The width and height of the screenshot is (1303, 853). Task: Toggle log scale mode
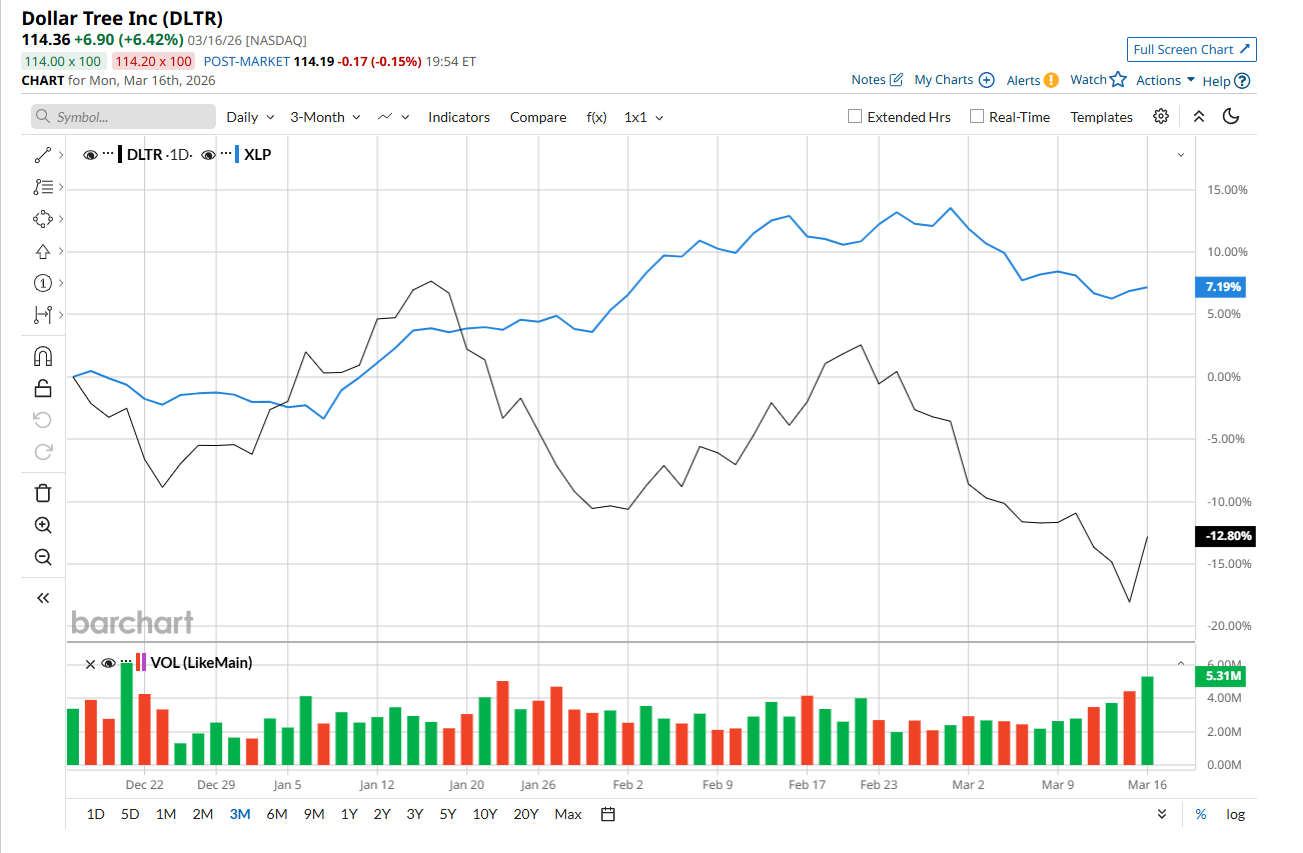pos(1236,814)
